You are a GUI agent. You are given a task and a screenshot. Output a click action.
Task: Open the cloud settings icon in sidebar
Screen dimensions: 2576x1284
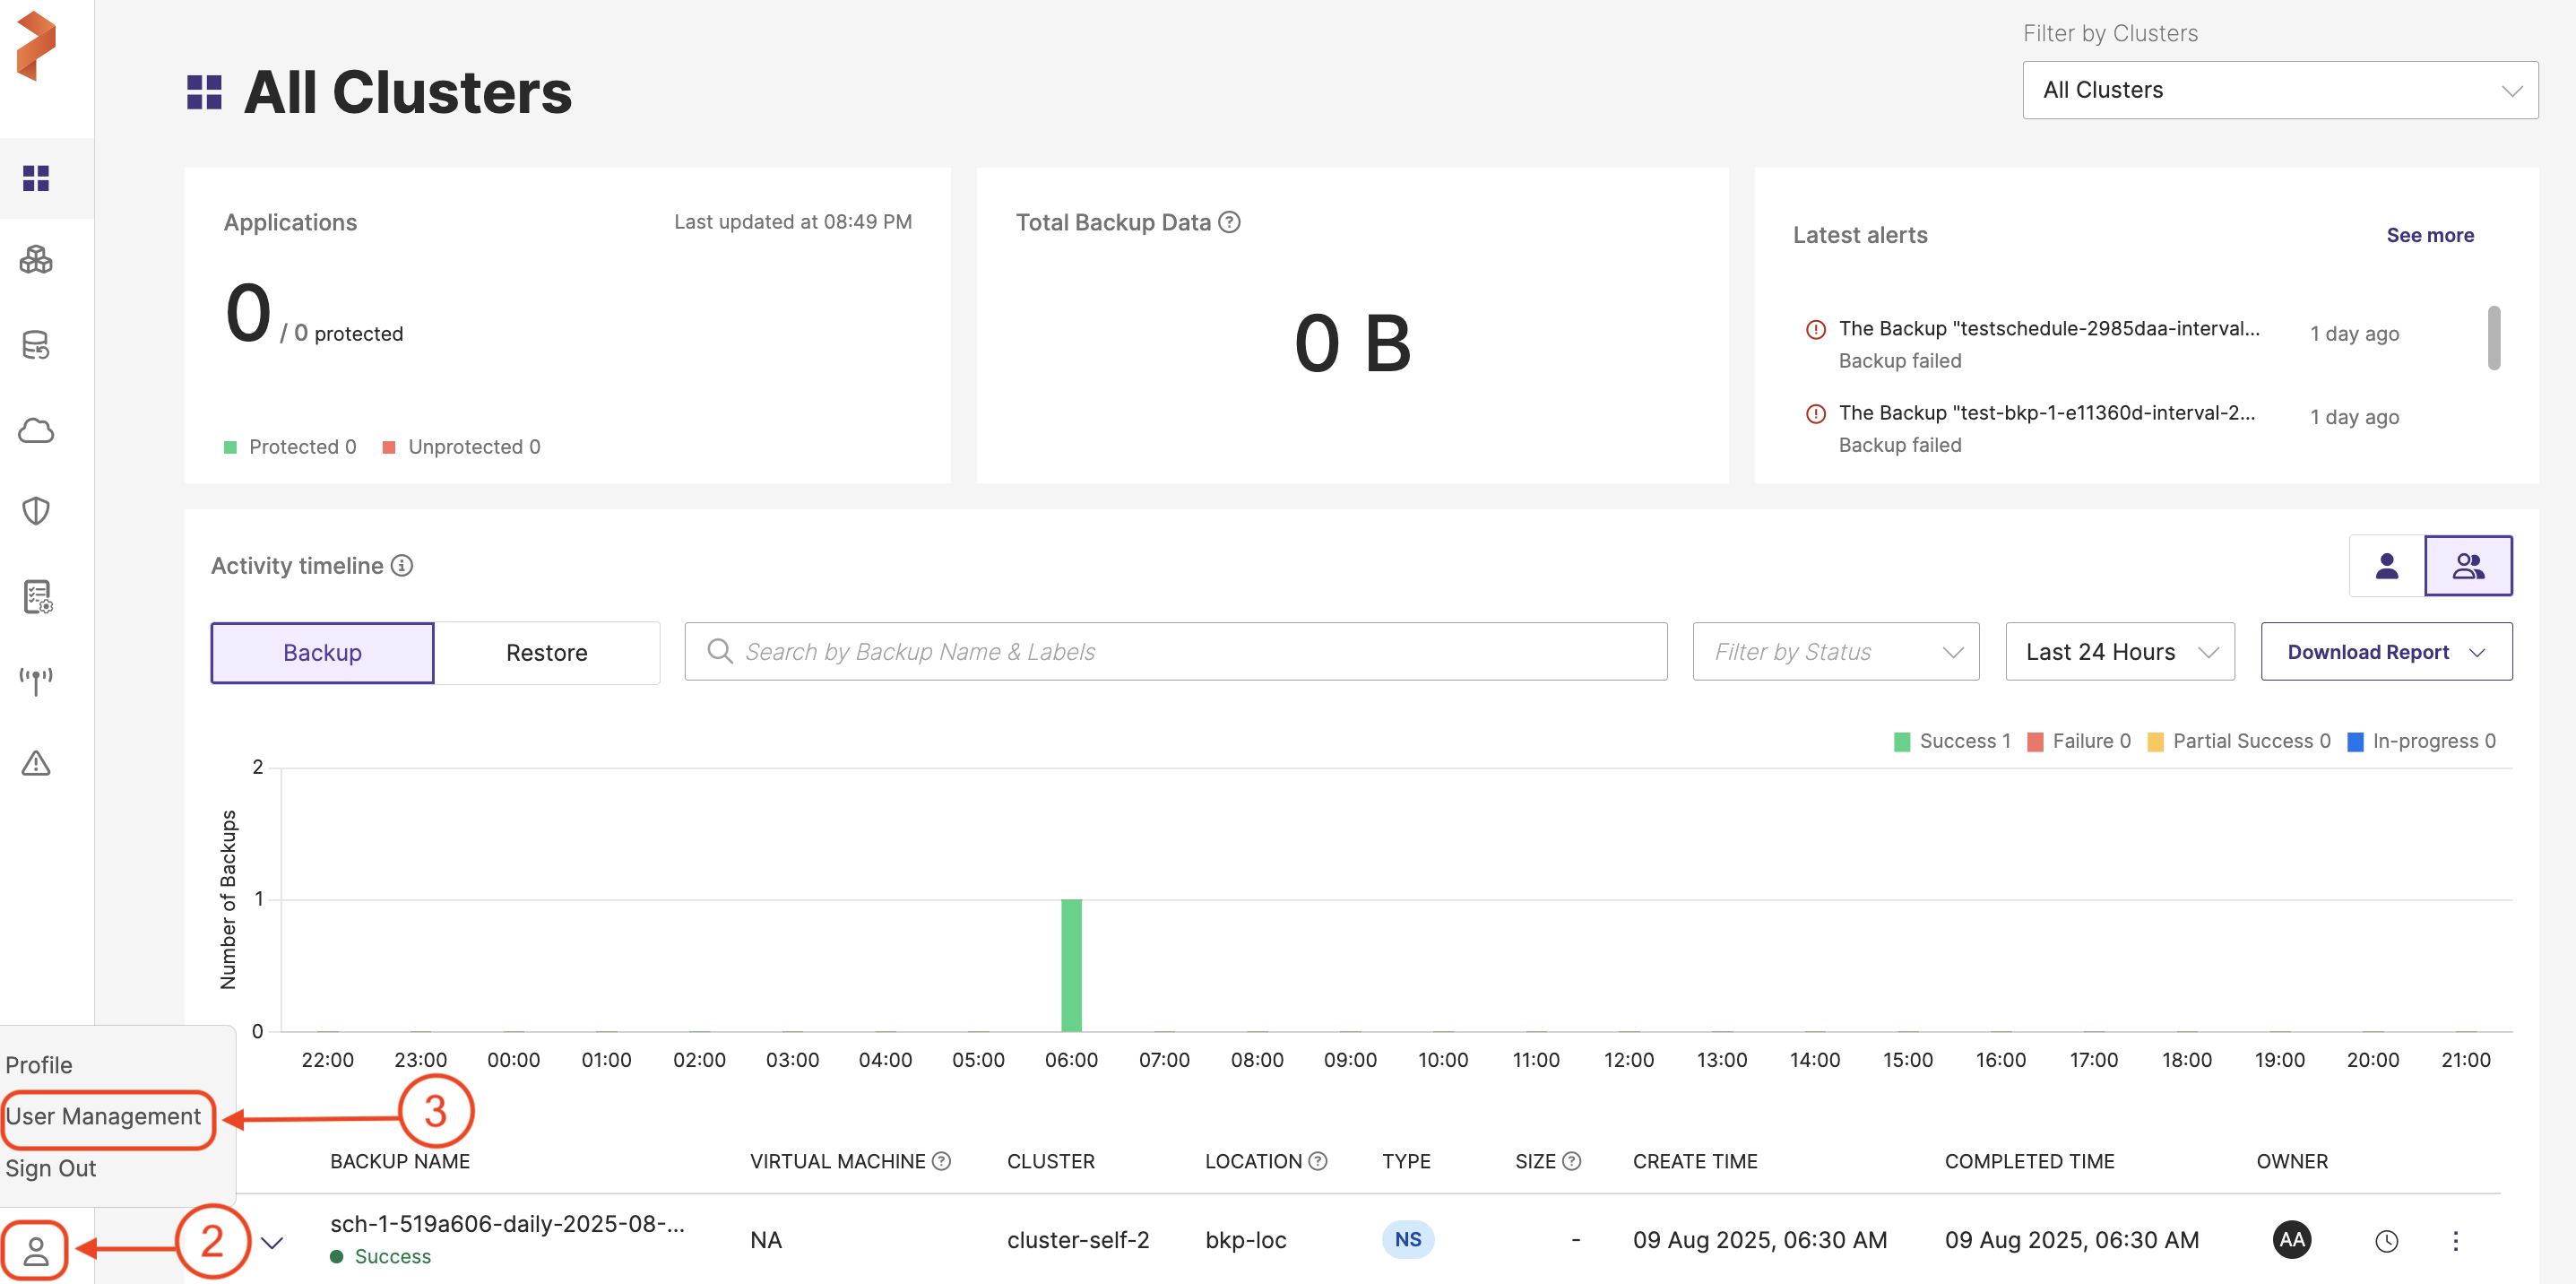(x=36, y=430)
